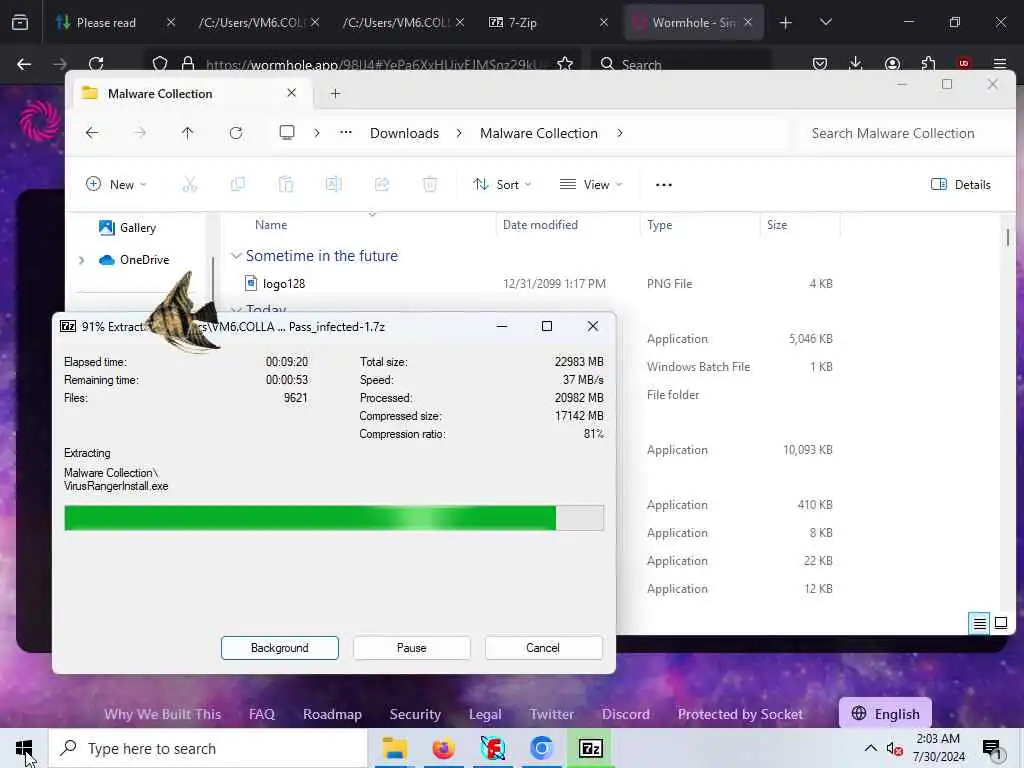1024x768 pixels.
Task: Pause the 7-Zip extraction
Action: 411,648
